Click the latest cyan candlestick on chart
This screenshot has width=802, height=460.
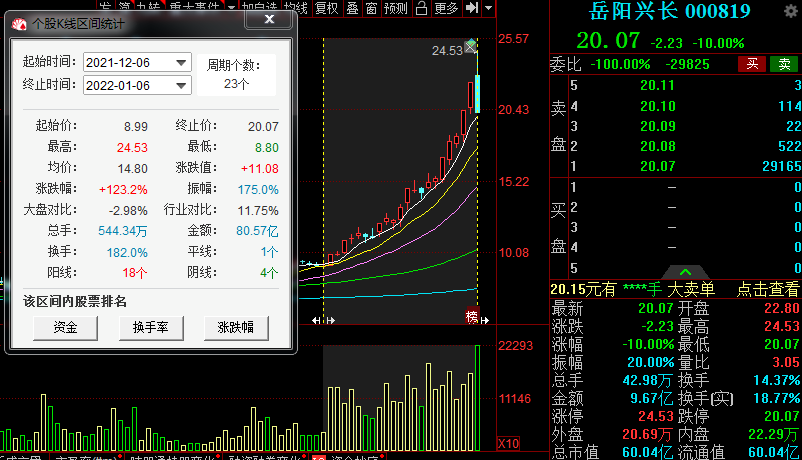point(477,94)
